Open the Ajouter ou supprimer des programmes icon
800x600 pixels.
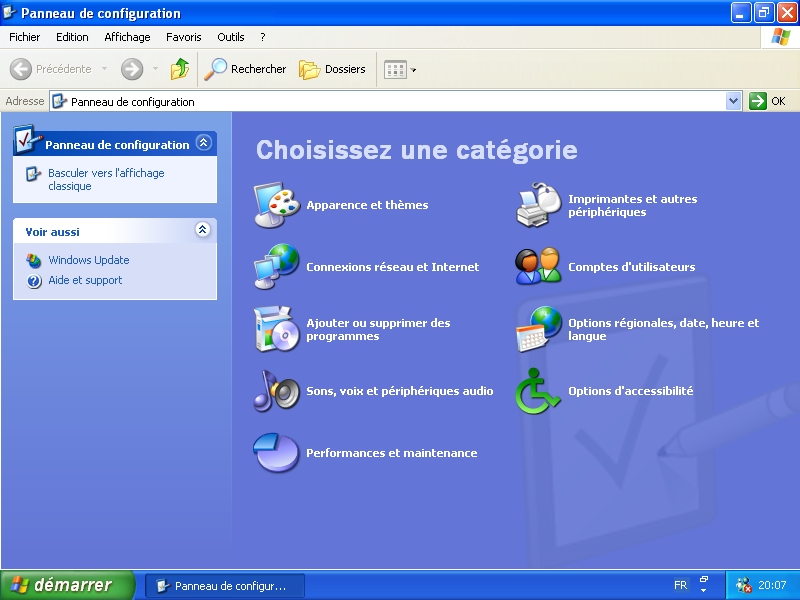coord(277,329)
